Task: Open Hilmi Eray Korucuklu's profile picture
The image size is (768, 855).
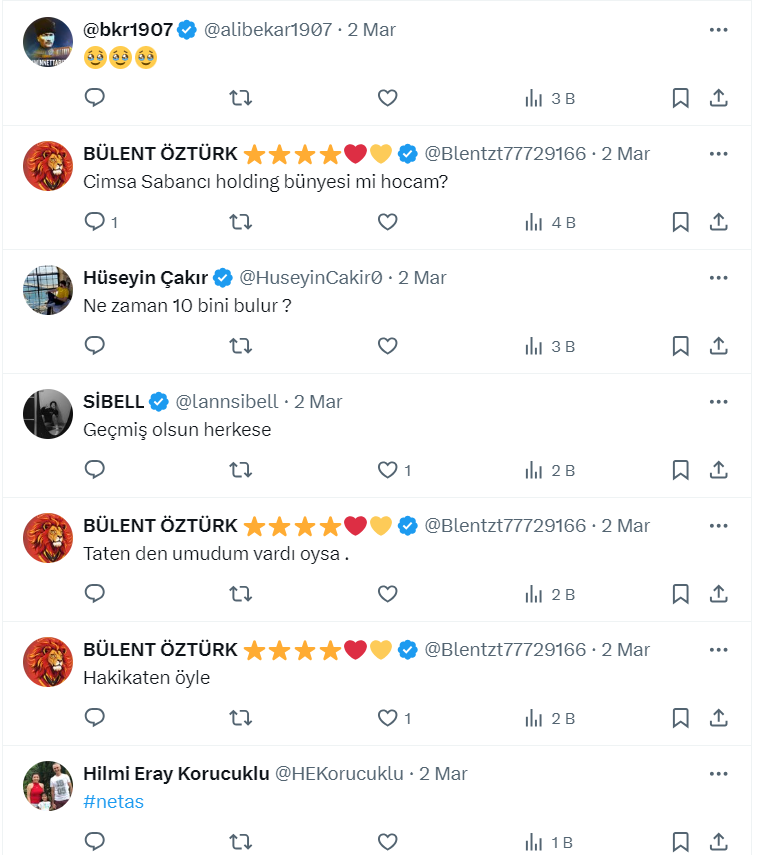Action: coord(48,786)
